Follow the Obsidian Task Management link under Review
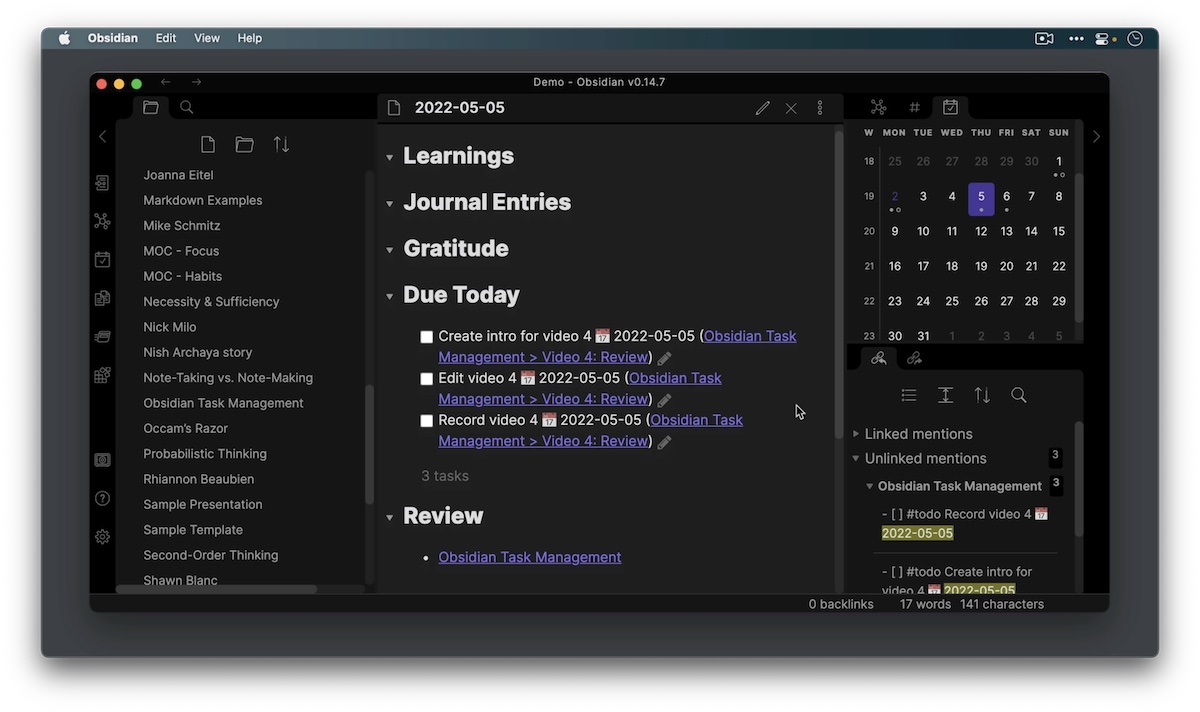 pyautogui.click(x=530, y=557)
